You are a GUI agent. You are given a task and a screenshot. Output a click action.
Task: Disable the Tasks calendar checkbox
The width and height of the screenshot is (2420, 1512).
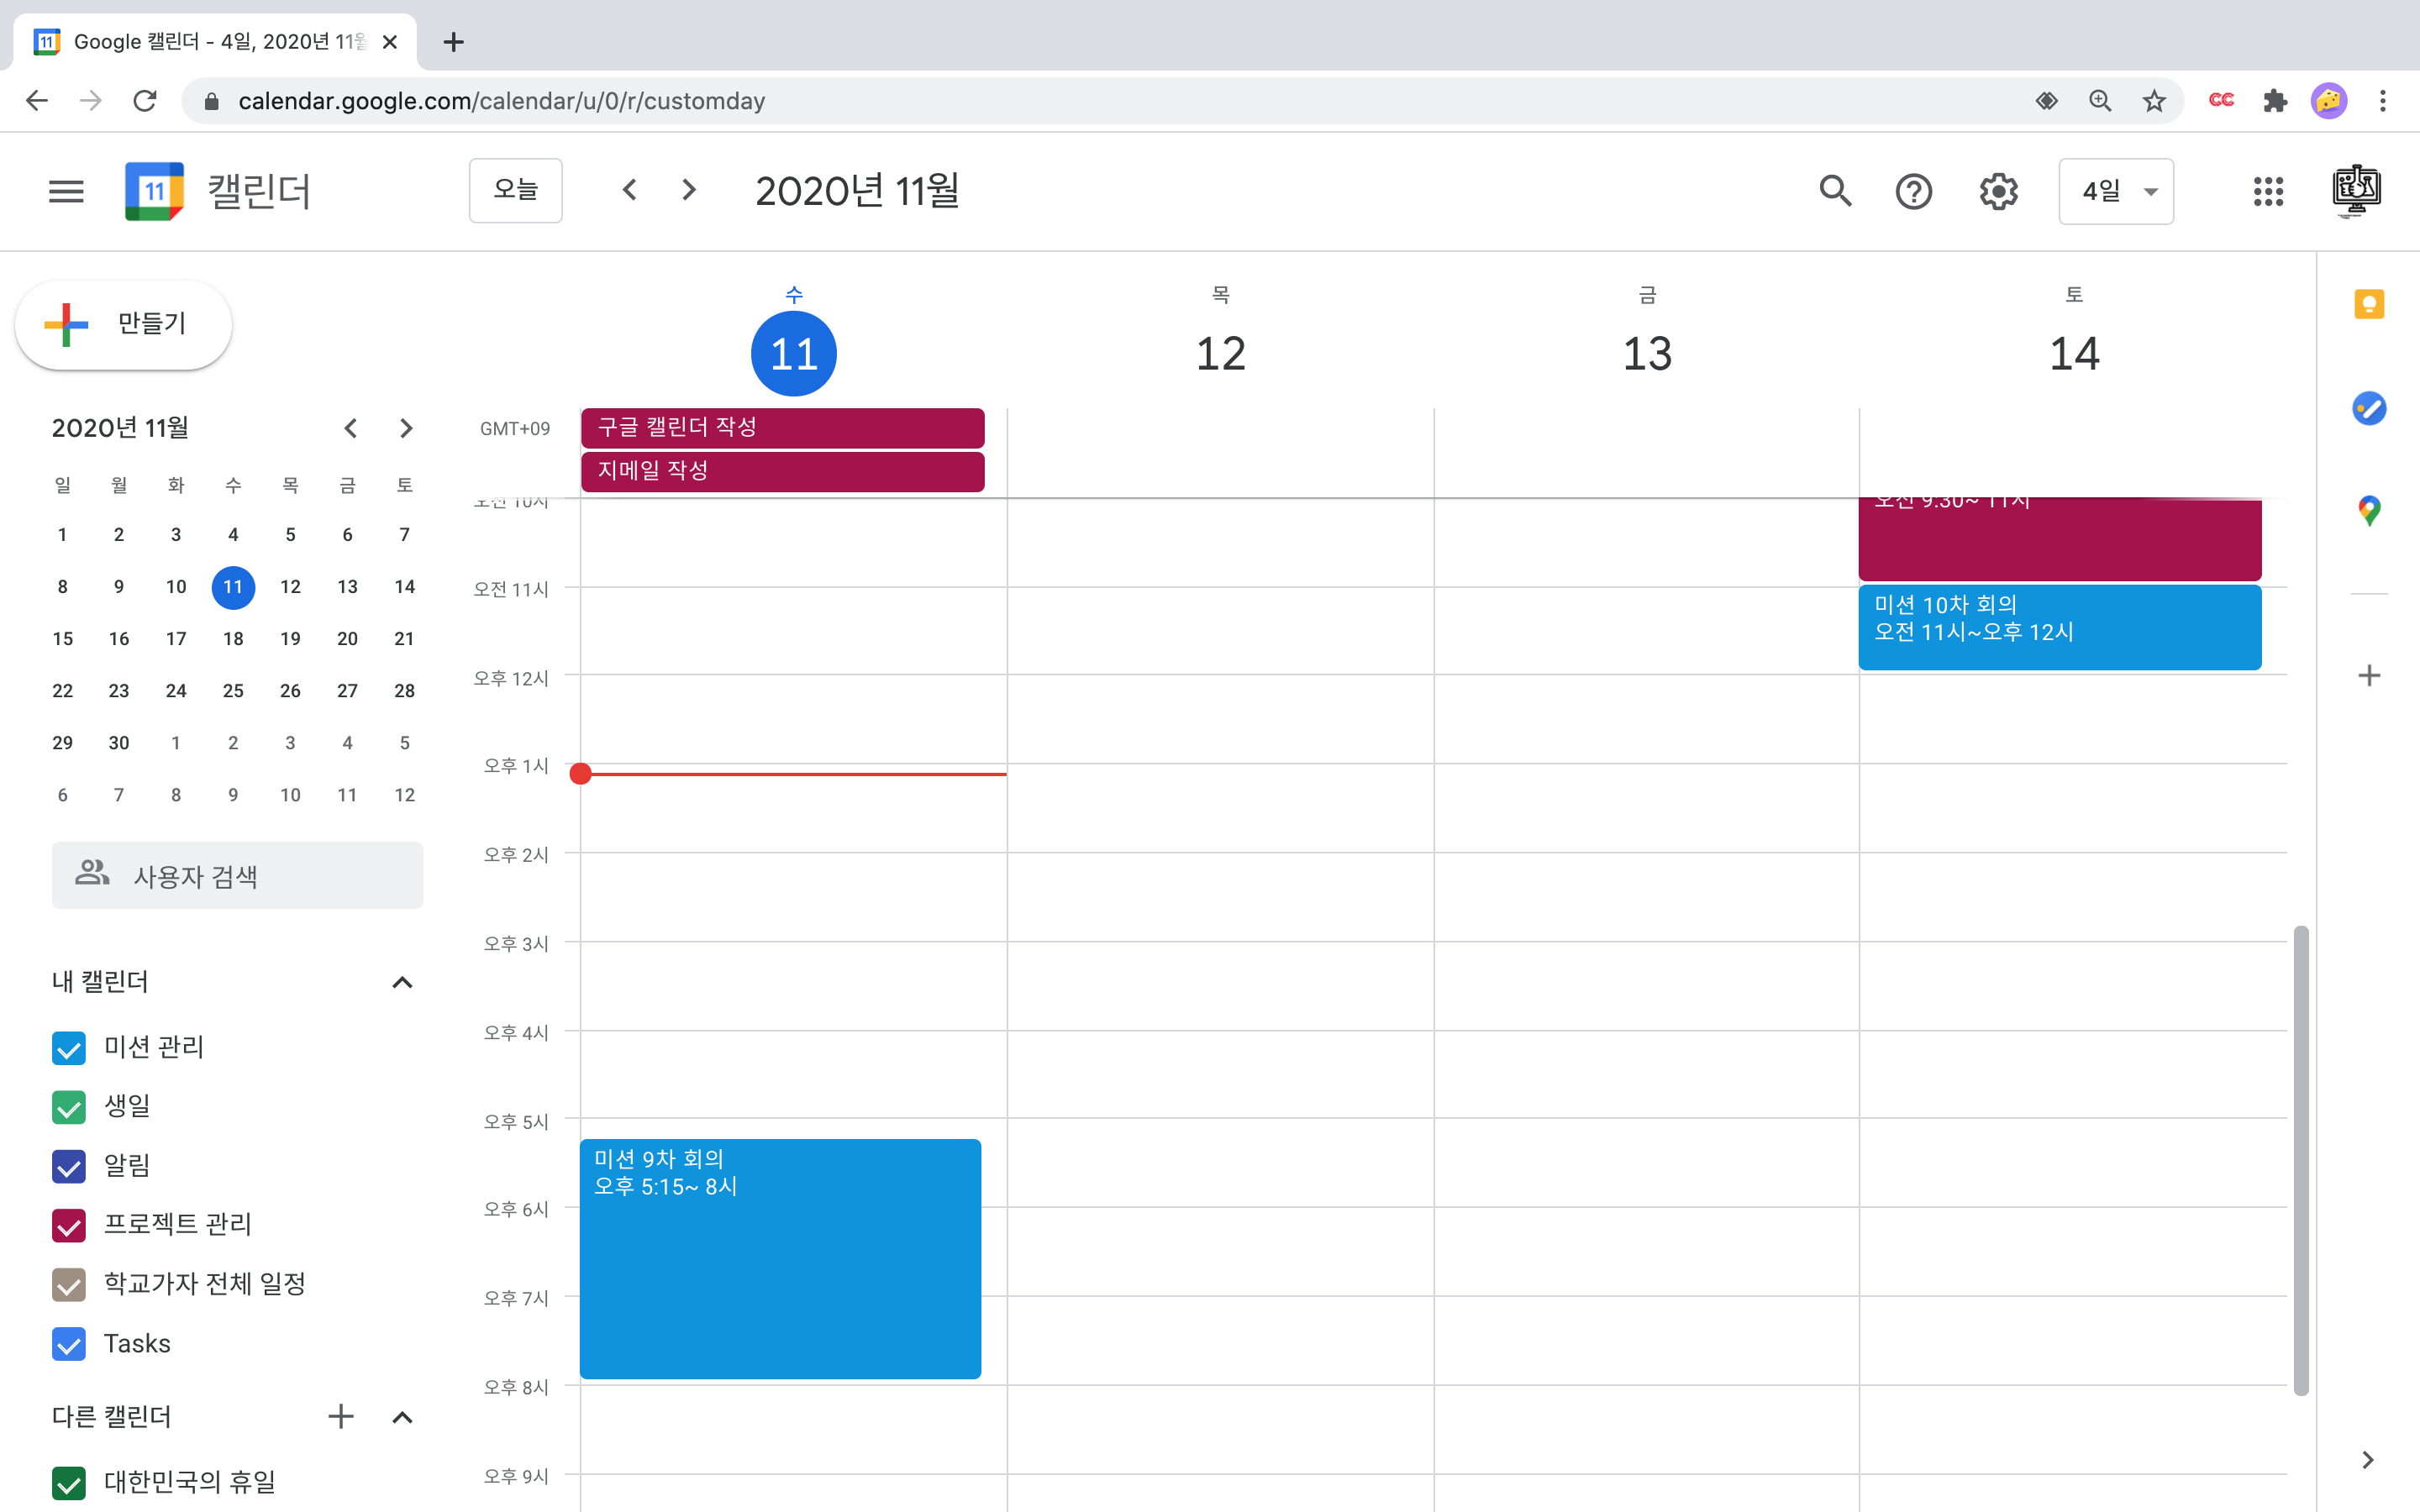[69, 1344]
